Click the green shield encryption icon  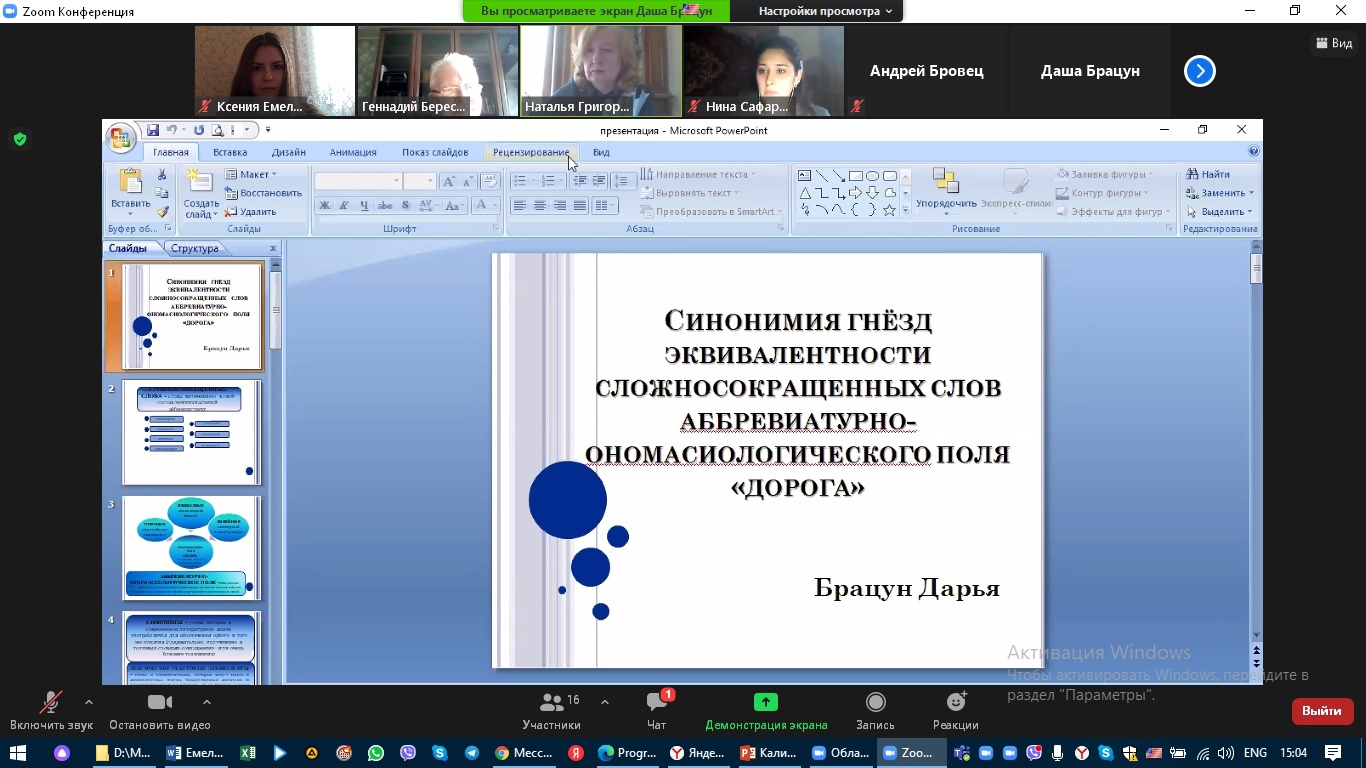pyautogui.click(x=20, y=139)
